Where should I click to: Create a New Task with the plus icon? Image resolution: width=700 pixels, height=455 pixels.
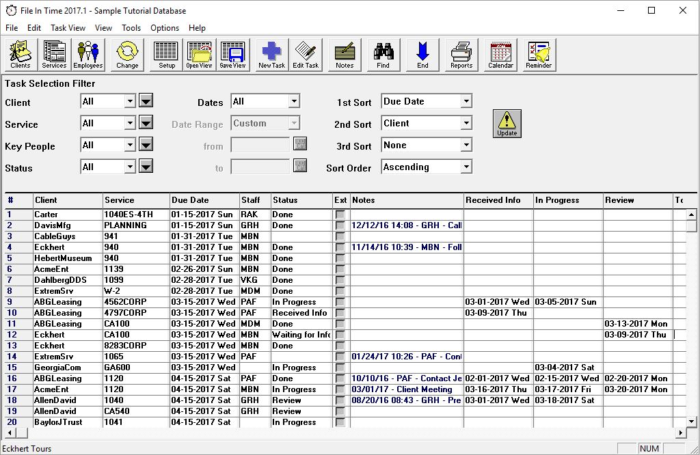pos(271,54)
